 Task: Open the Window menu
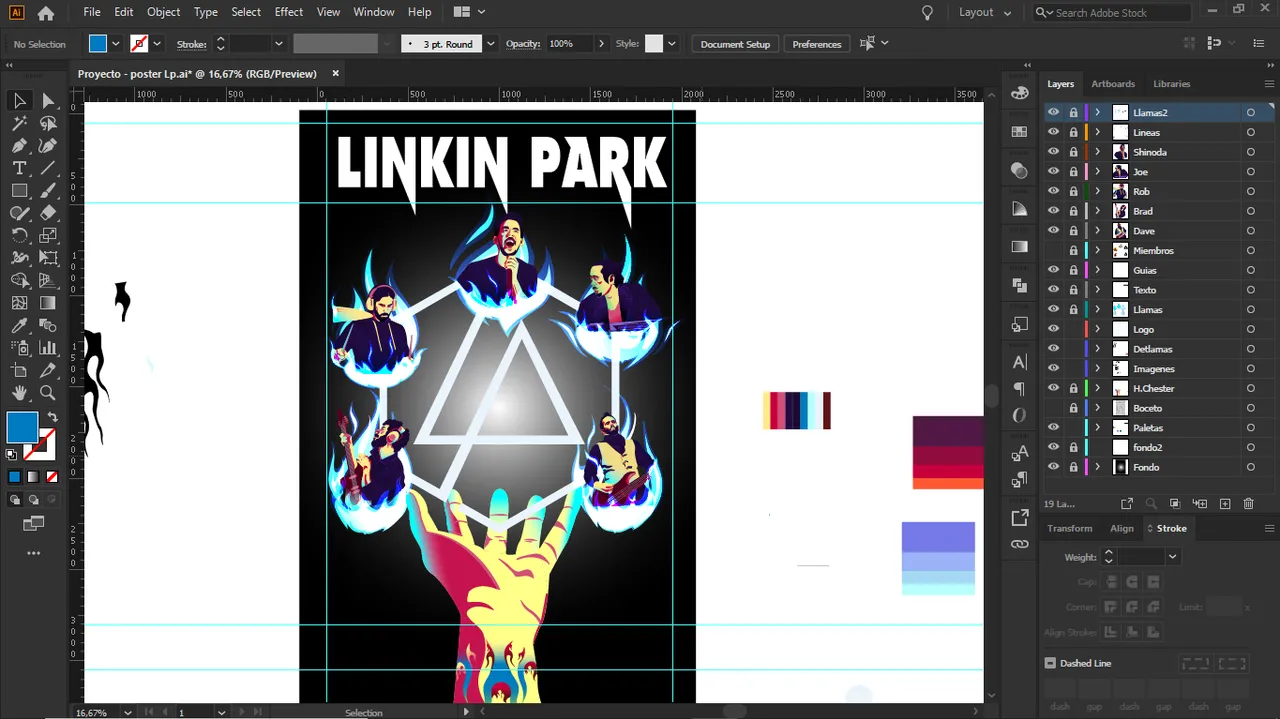374,12
